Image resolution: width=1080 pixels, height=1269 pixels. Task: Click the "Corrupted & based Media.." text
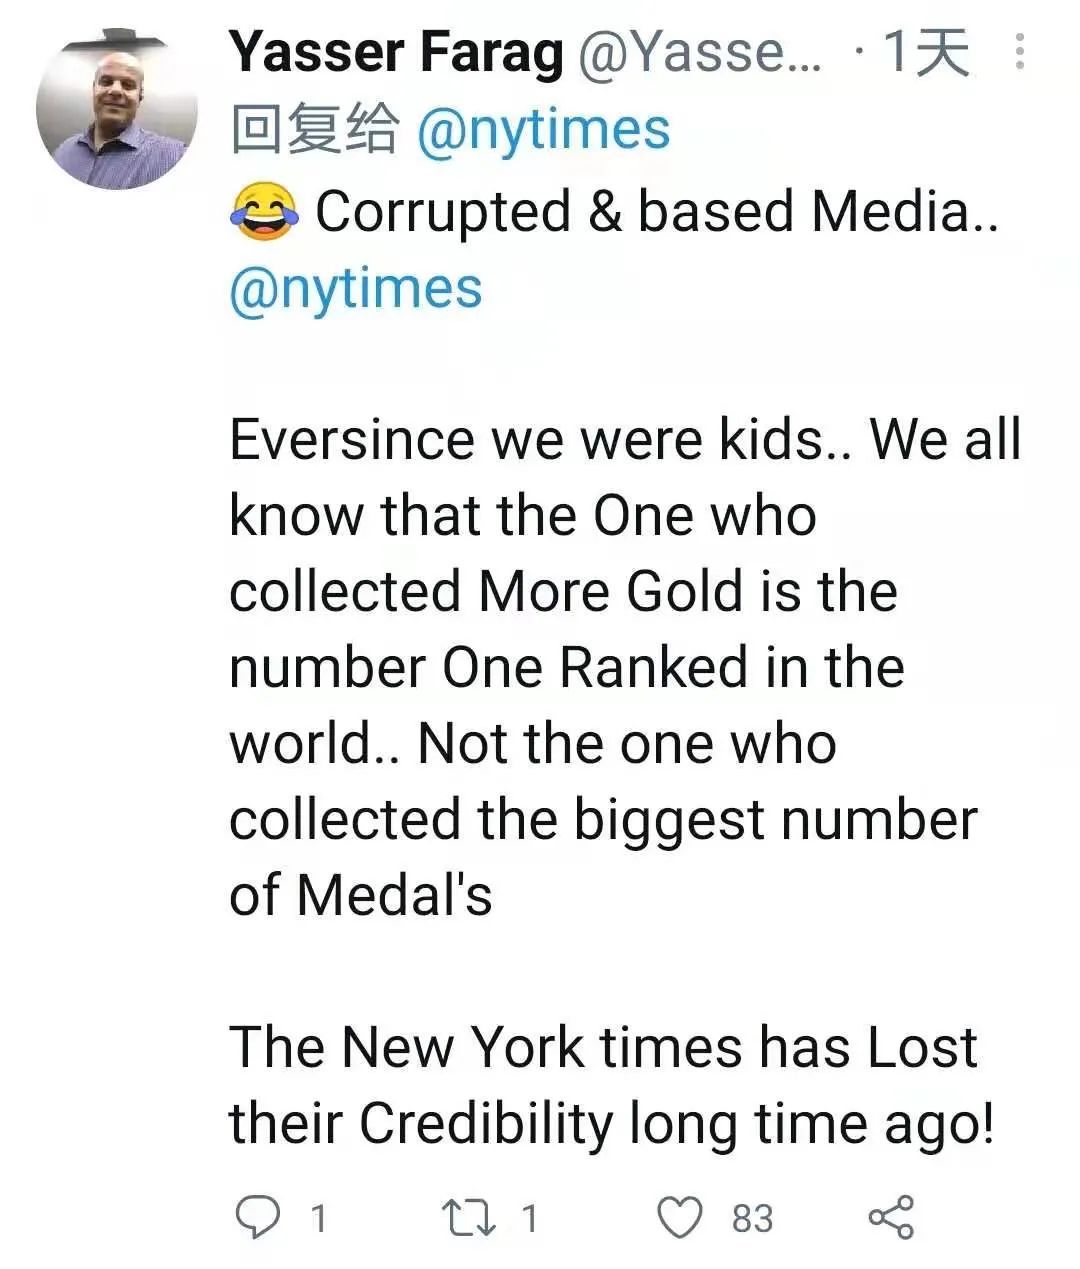coord(656,212)
